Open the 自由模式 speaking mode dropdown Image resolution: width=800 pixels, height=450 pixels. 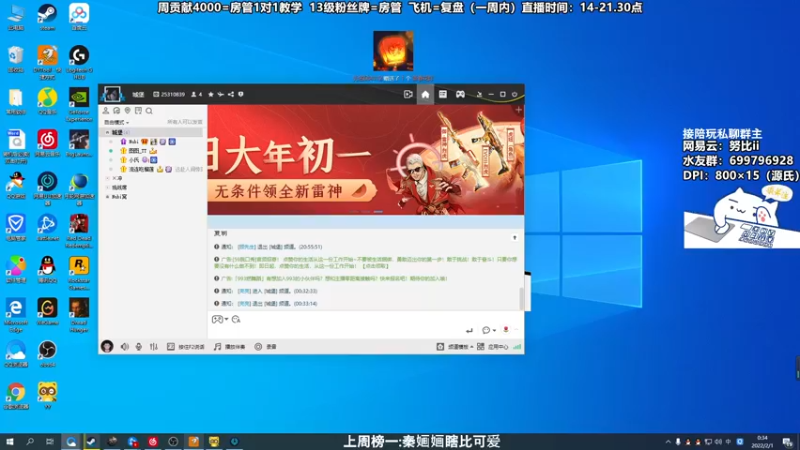click(116, 122)
